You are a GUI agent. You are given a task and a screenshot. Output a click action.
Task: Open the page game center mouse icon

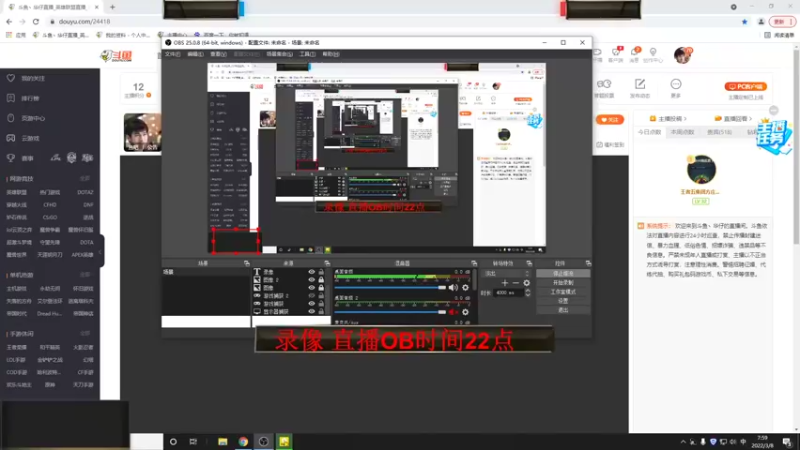[x=11, y=118]
